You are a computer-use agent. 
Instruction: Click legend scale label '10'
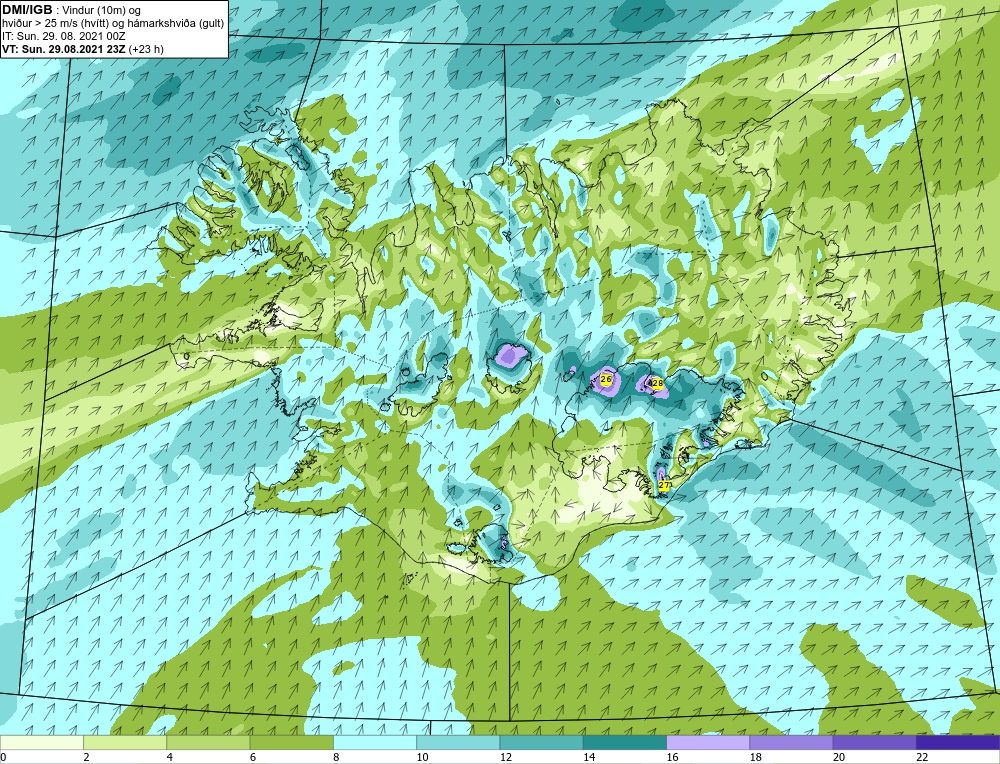coord(422,757)
